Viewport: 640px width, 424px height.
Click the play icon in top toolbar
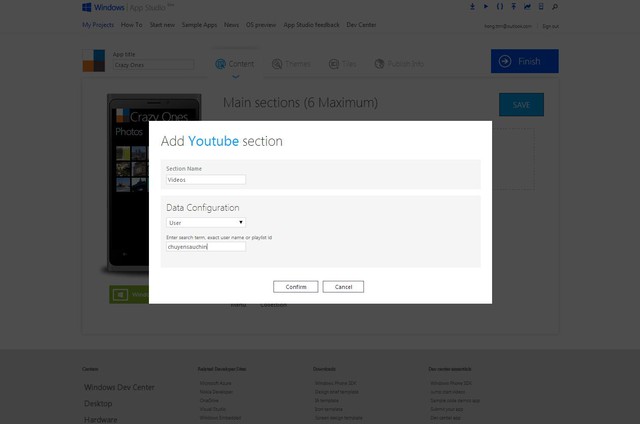point(487,7)
